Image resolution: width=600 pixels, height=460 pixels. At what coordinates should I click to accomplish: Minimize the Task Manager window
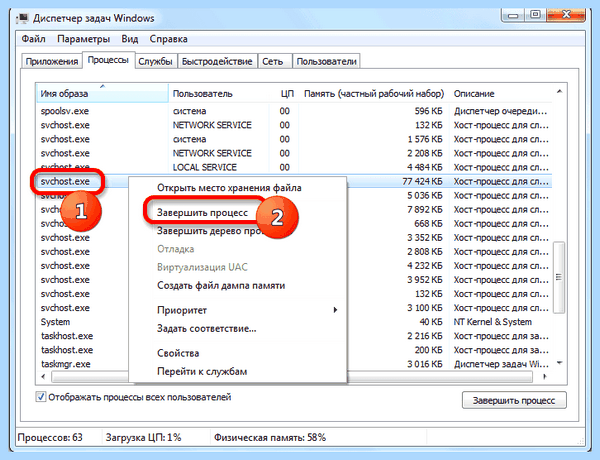(x=513, y=15)
